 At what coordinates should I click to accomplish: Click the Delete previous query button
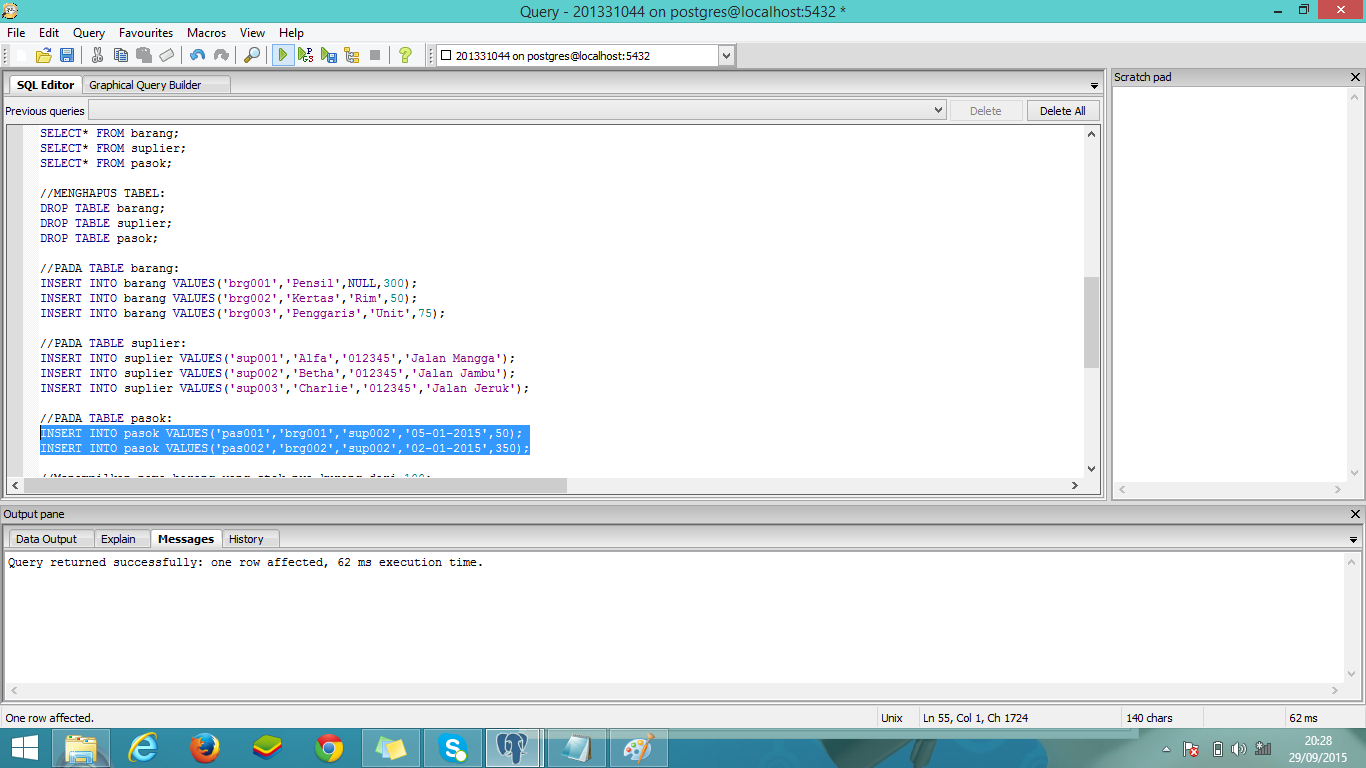[x=986, y=111]
